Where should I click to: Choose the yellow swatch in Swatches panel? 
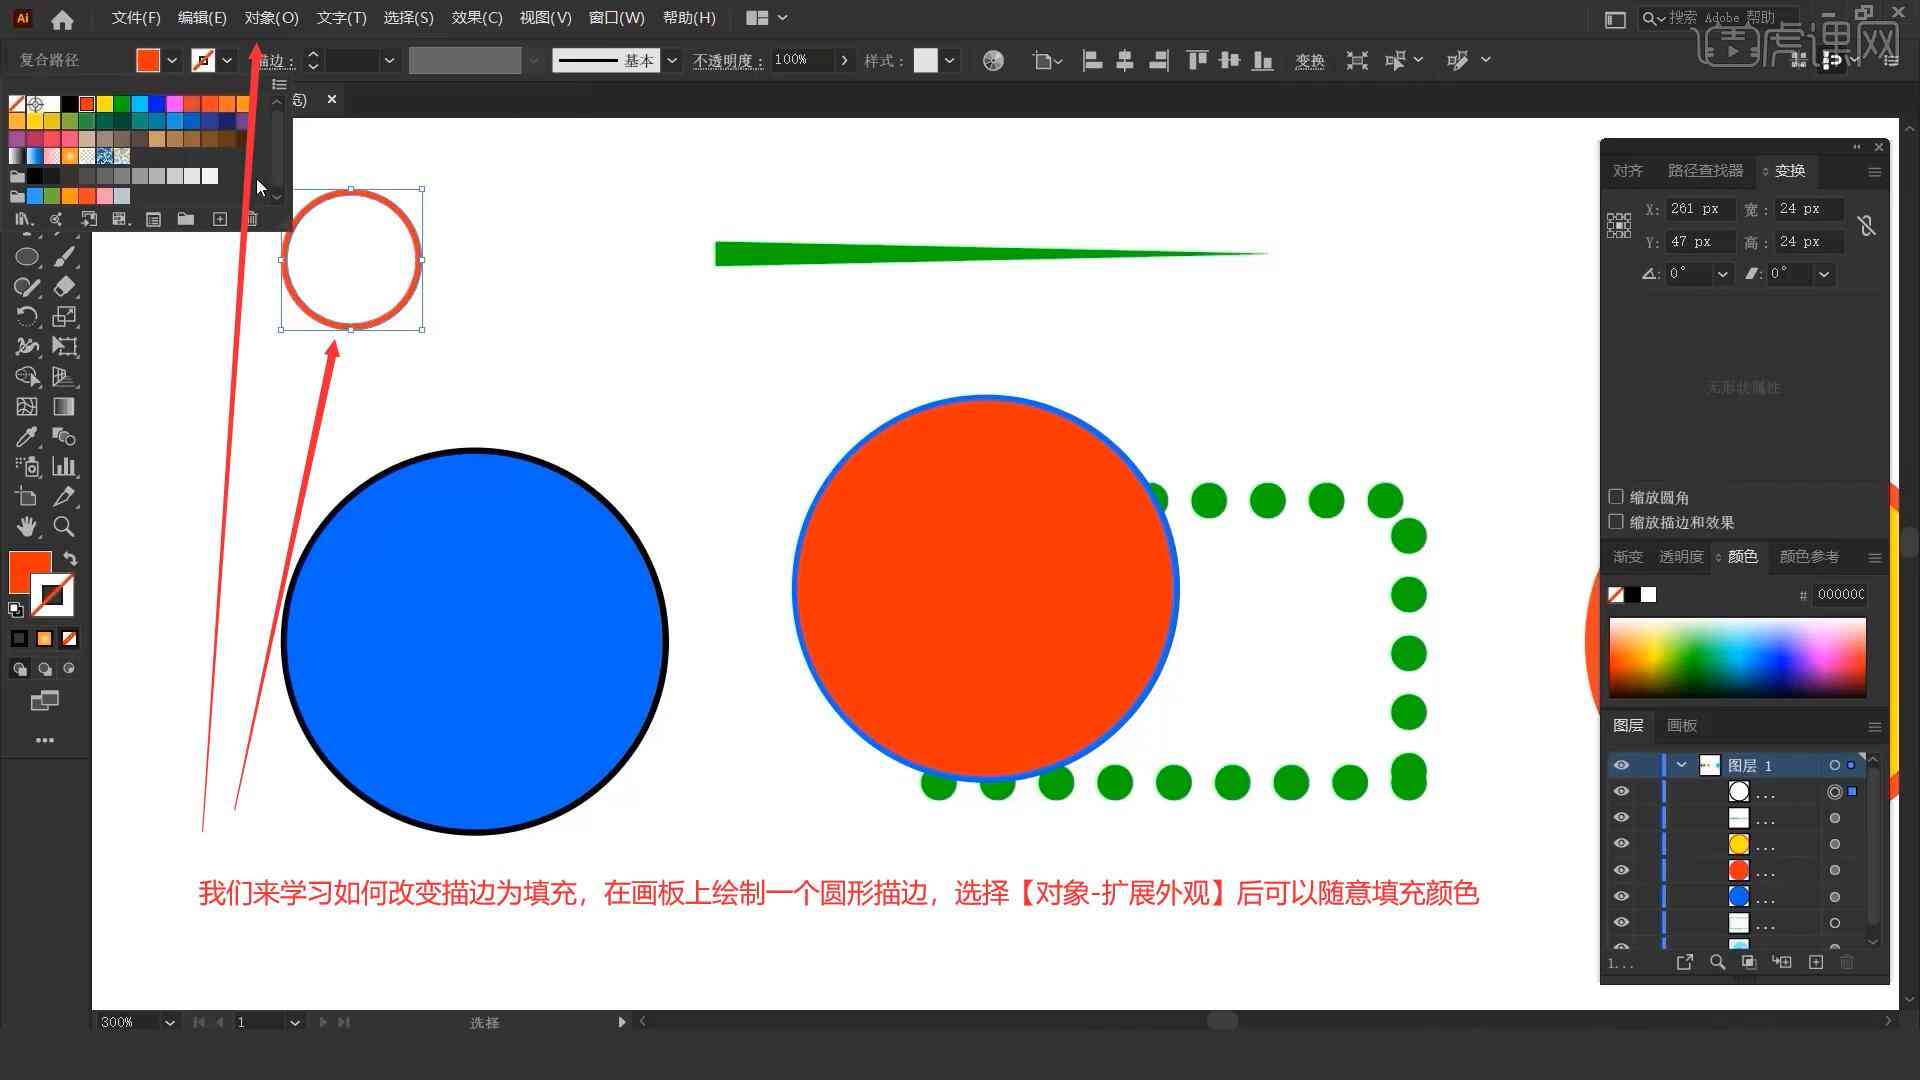(x=104, y=104)
